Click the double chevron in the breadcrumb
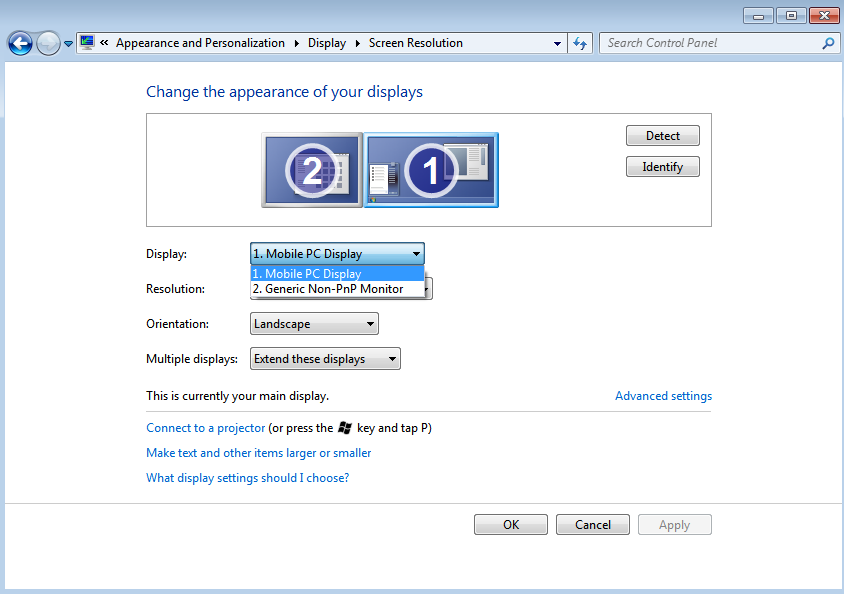This screenshot has width=844, height=594. coord(104,43)
